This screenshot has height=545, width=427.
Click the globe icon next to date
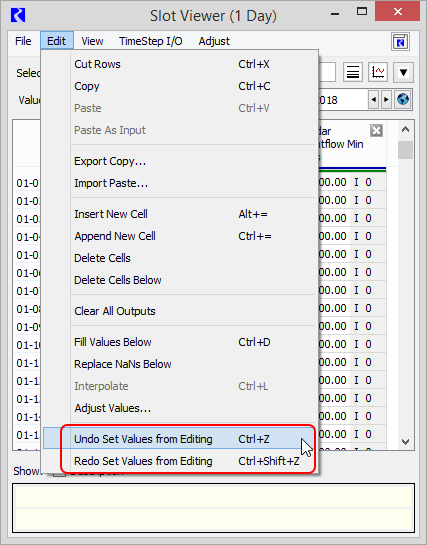pyautogui.click(x=403, y=99)
